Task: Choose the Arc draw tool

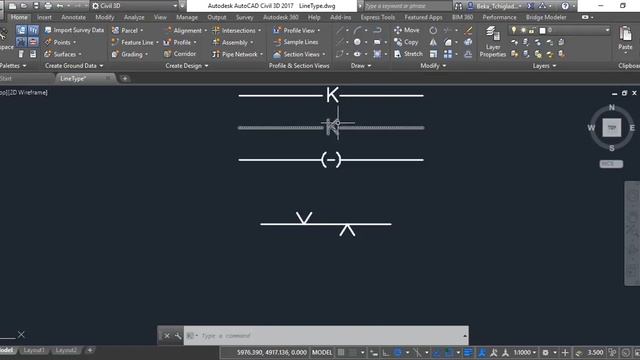Action: (357, 30)
